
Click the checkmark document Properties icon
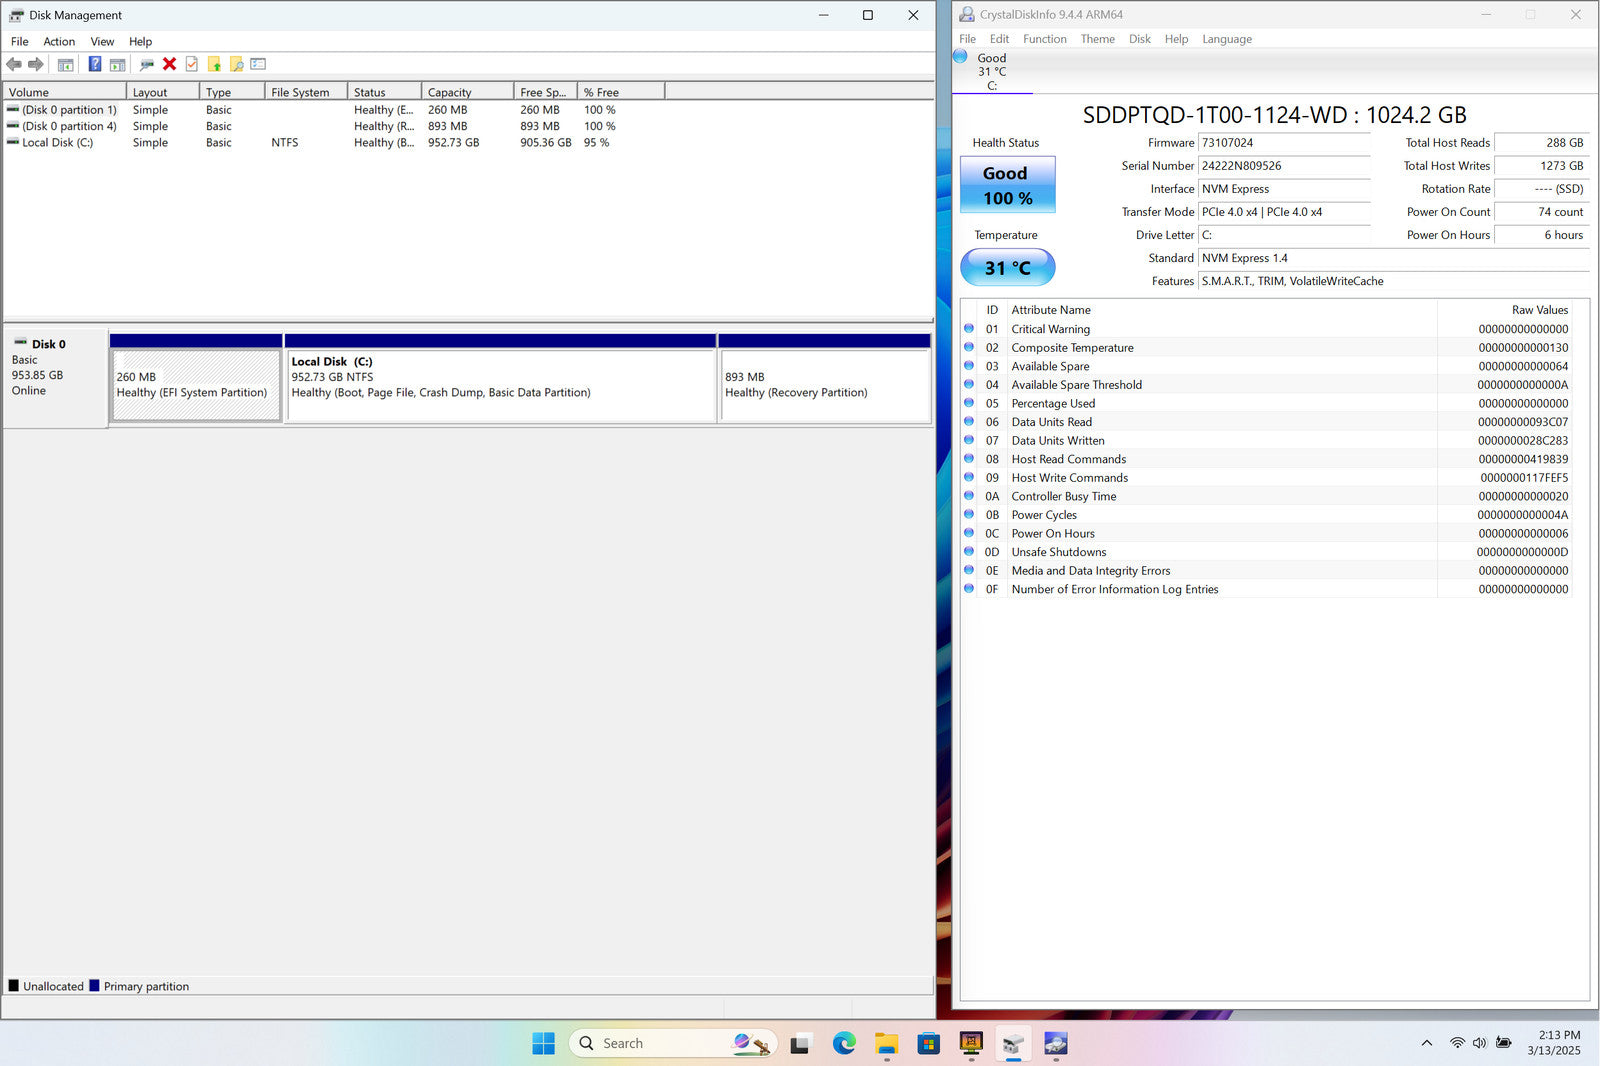point(192,64)
